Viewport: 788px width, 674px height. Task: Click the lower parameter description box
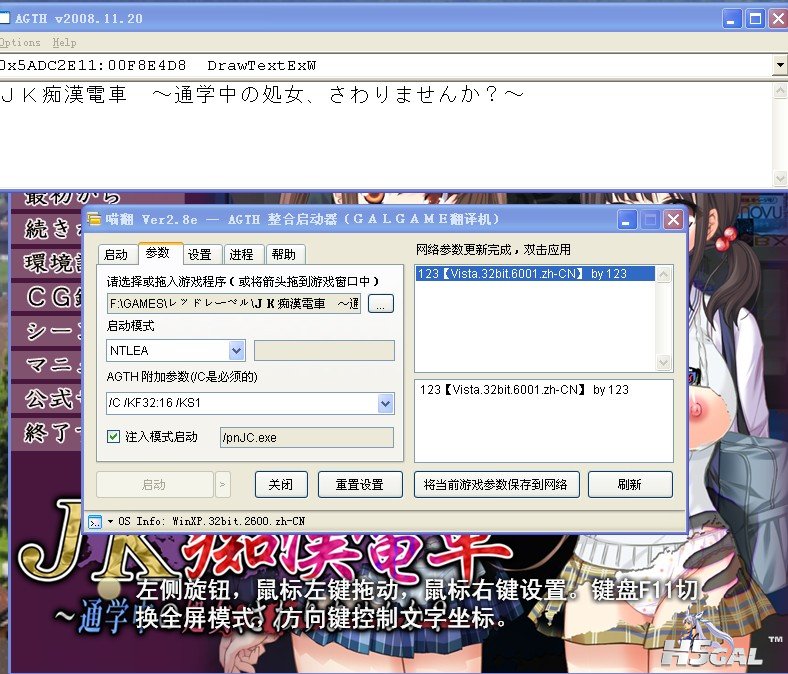pyautogui.click(x=543, y=421)
